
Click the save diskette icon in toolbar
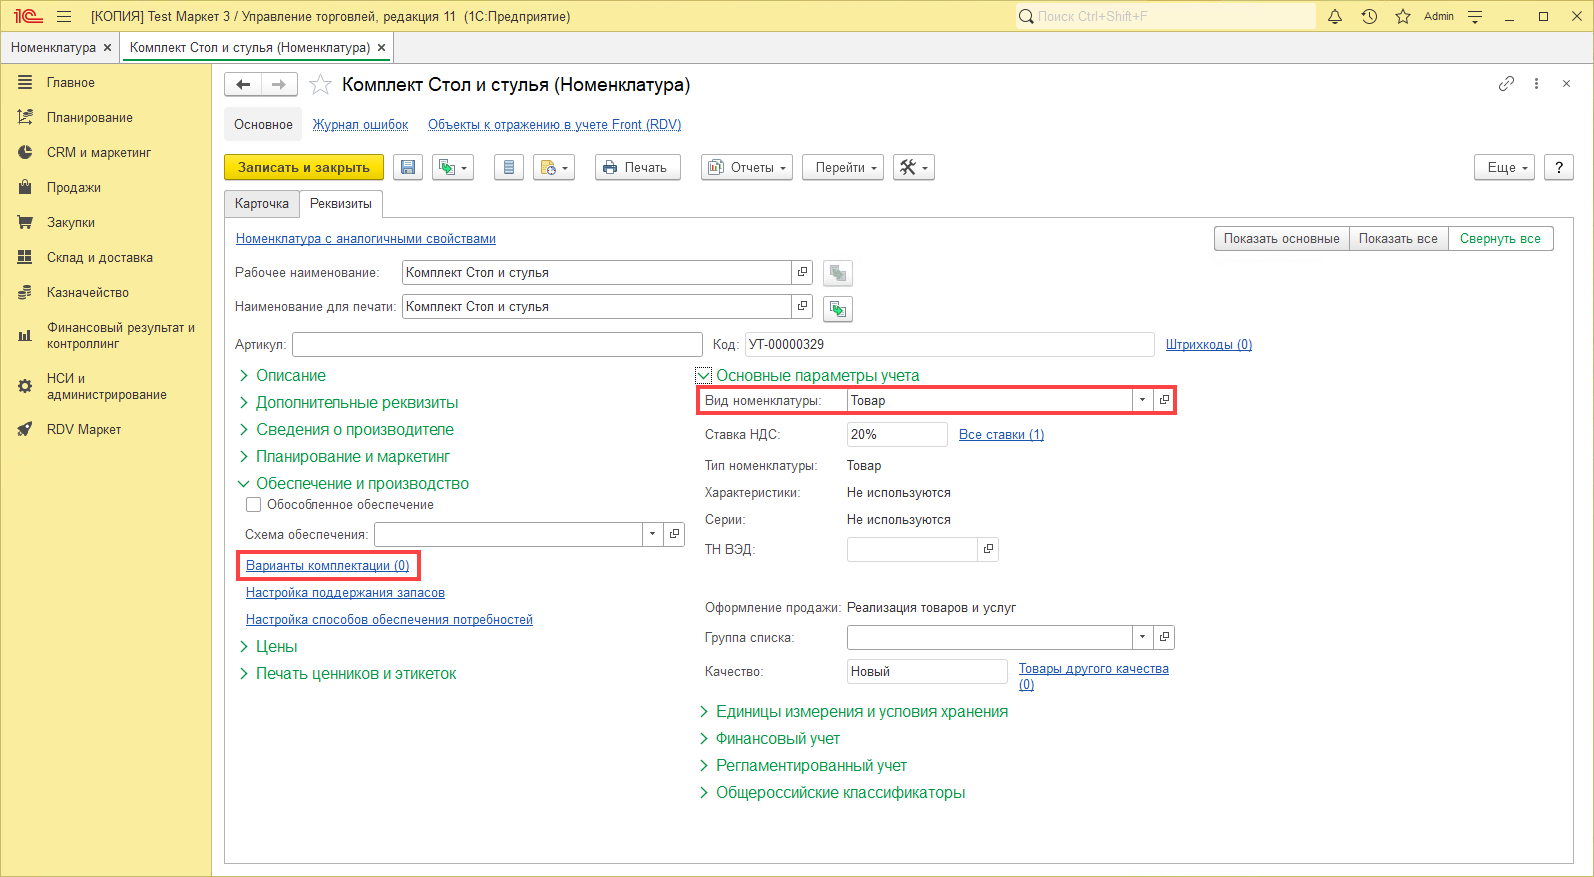408,168
